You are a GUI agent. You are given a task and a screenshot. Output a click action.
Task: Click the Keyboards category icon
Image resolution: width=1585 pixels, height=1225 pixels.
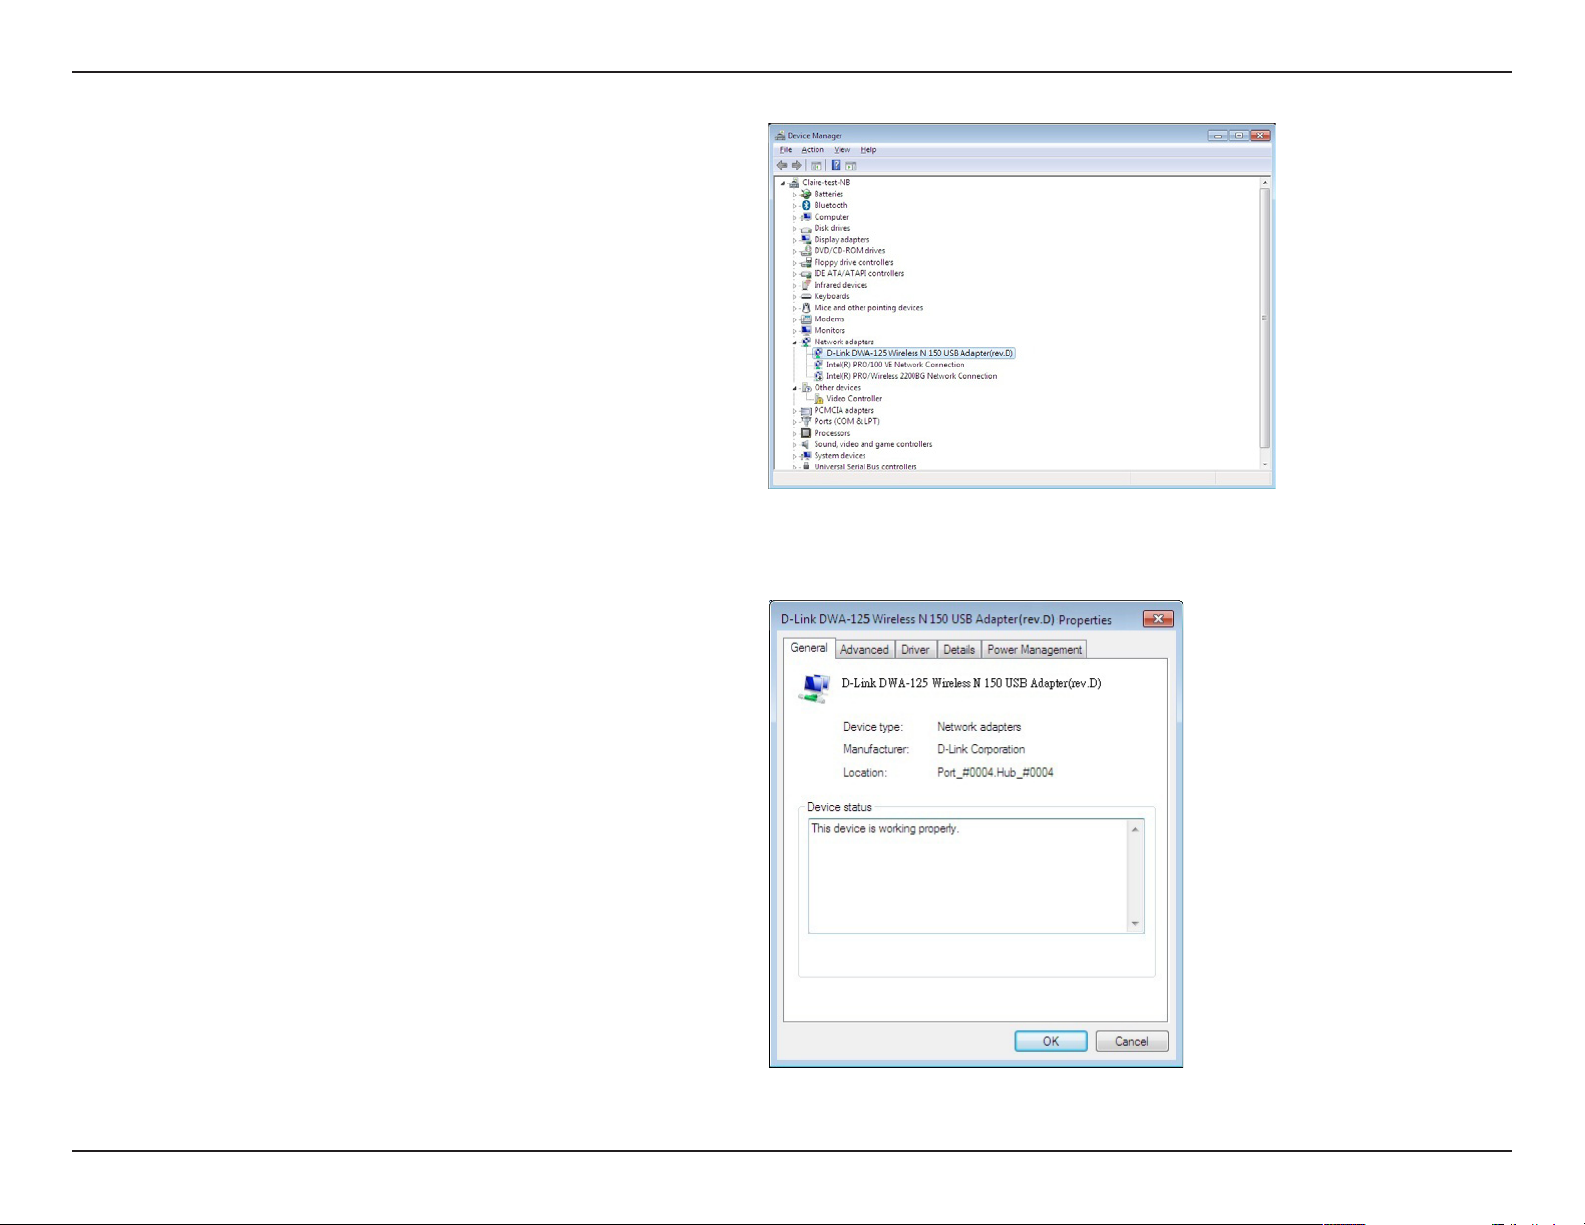point(806,296)
